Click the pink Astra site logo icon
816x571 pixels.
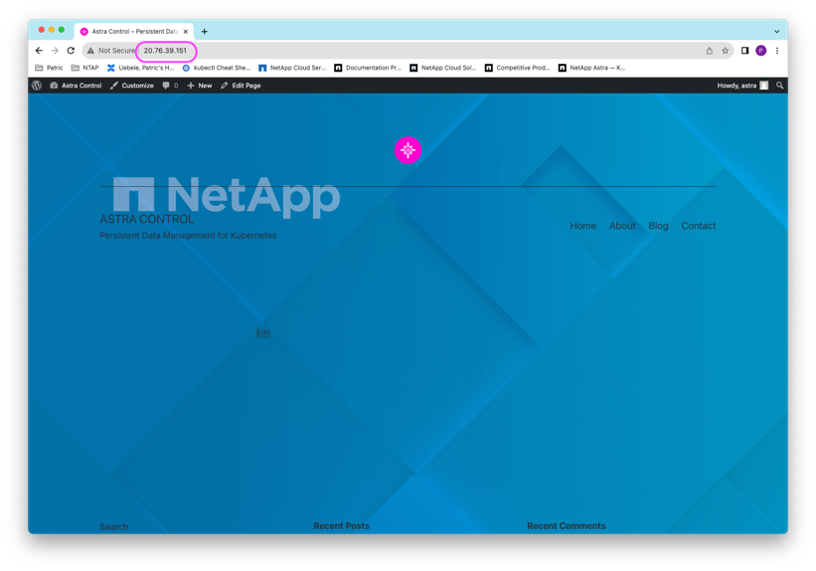coord(408,150)
